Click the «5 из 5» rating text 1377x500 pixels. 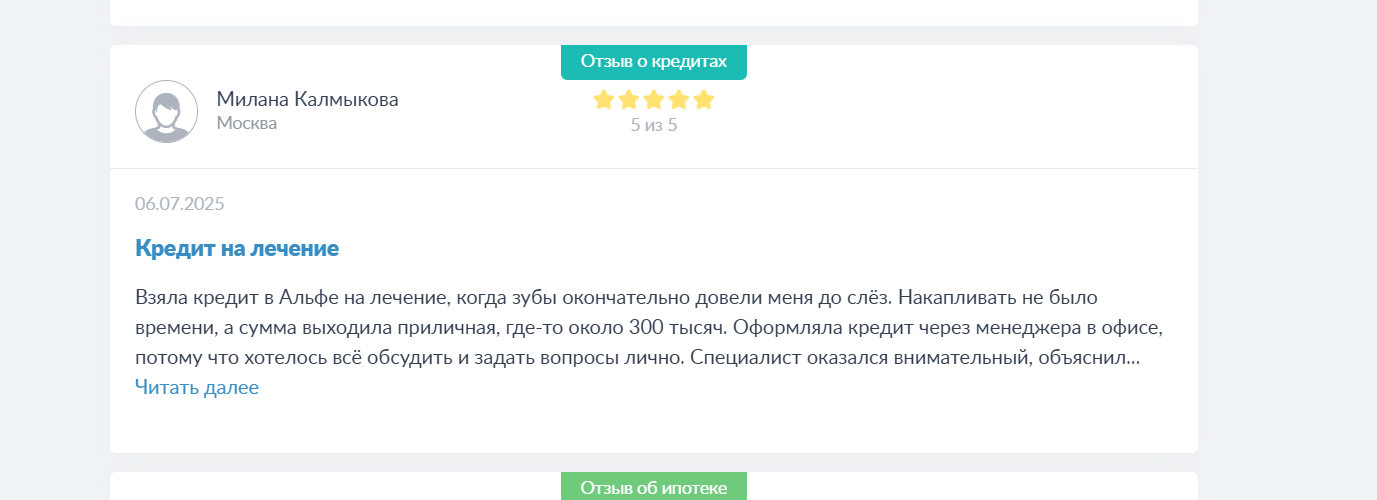pos(654,126)
